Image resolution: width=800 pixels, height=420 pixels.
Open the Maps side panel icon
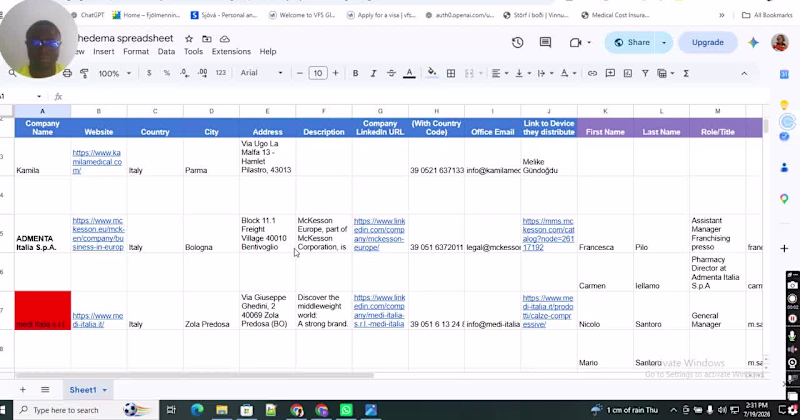pyautogui.click(x=784, y=199)
